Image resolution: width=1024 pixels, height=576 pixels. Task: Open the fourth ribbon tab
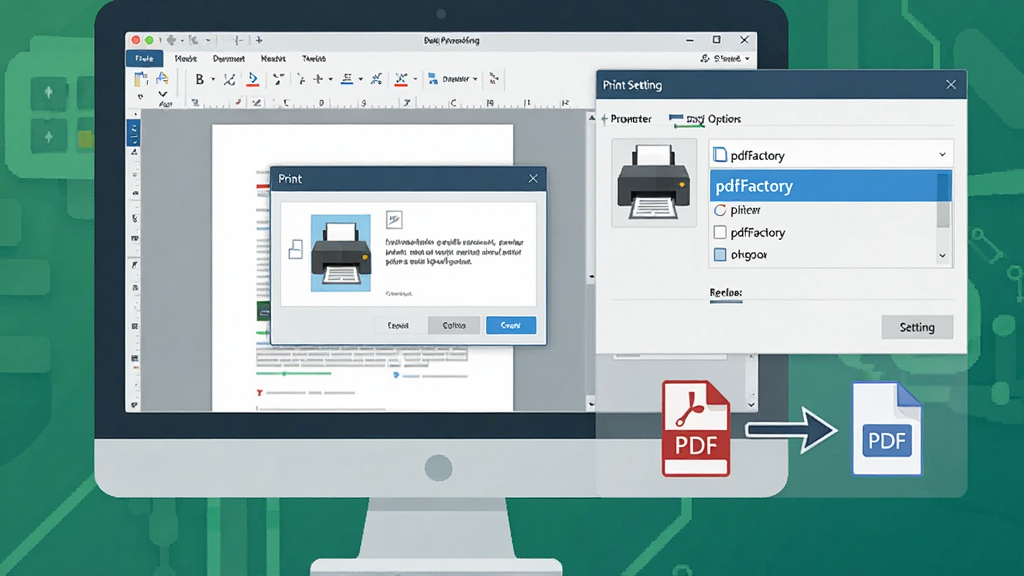[x=273, y=59]
